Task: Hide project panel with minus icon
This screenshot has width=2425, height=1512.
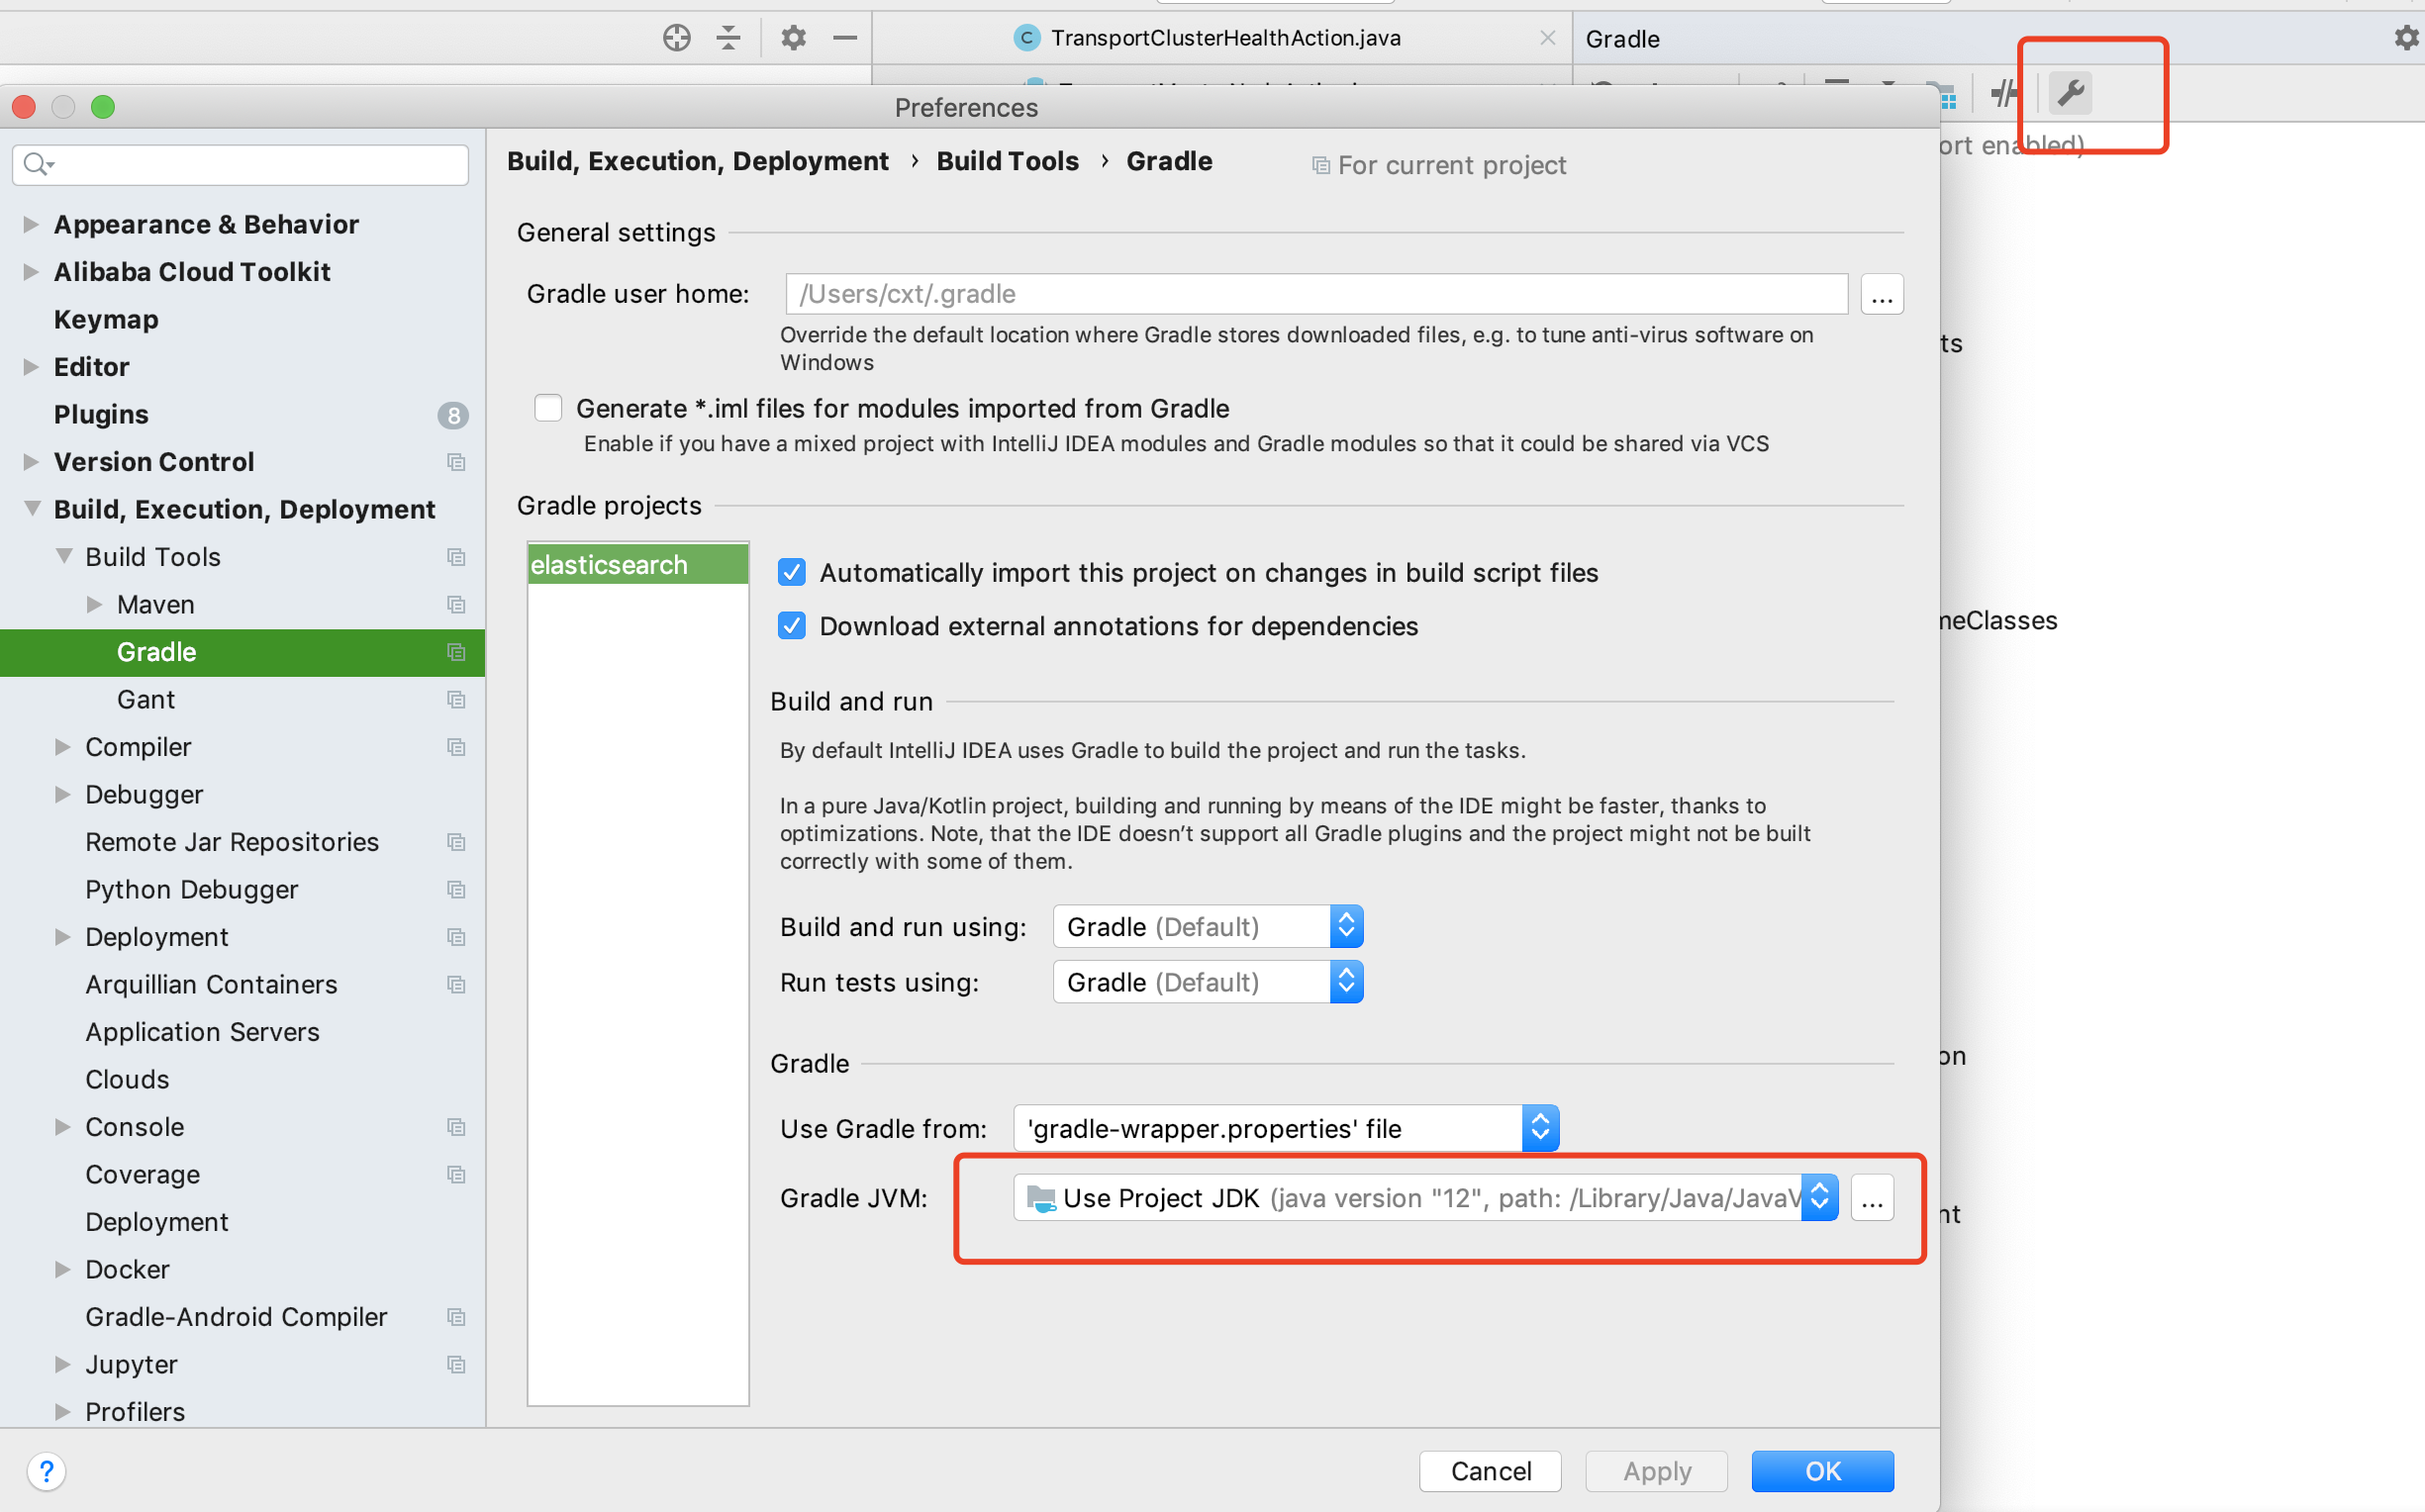Action: (845, 38)
